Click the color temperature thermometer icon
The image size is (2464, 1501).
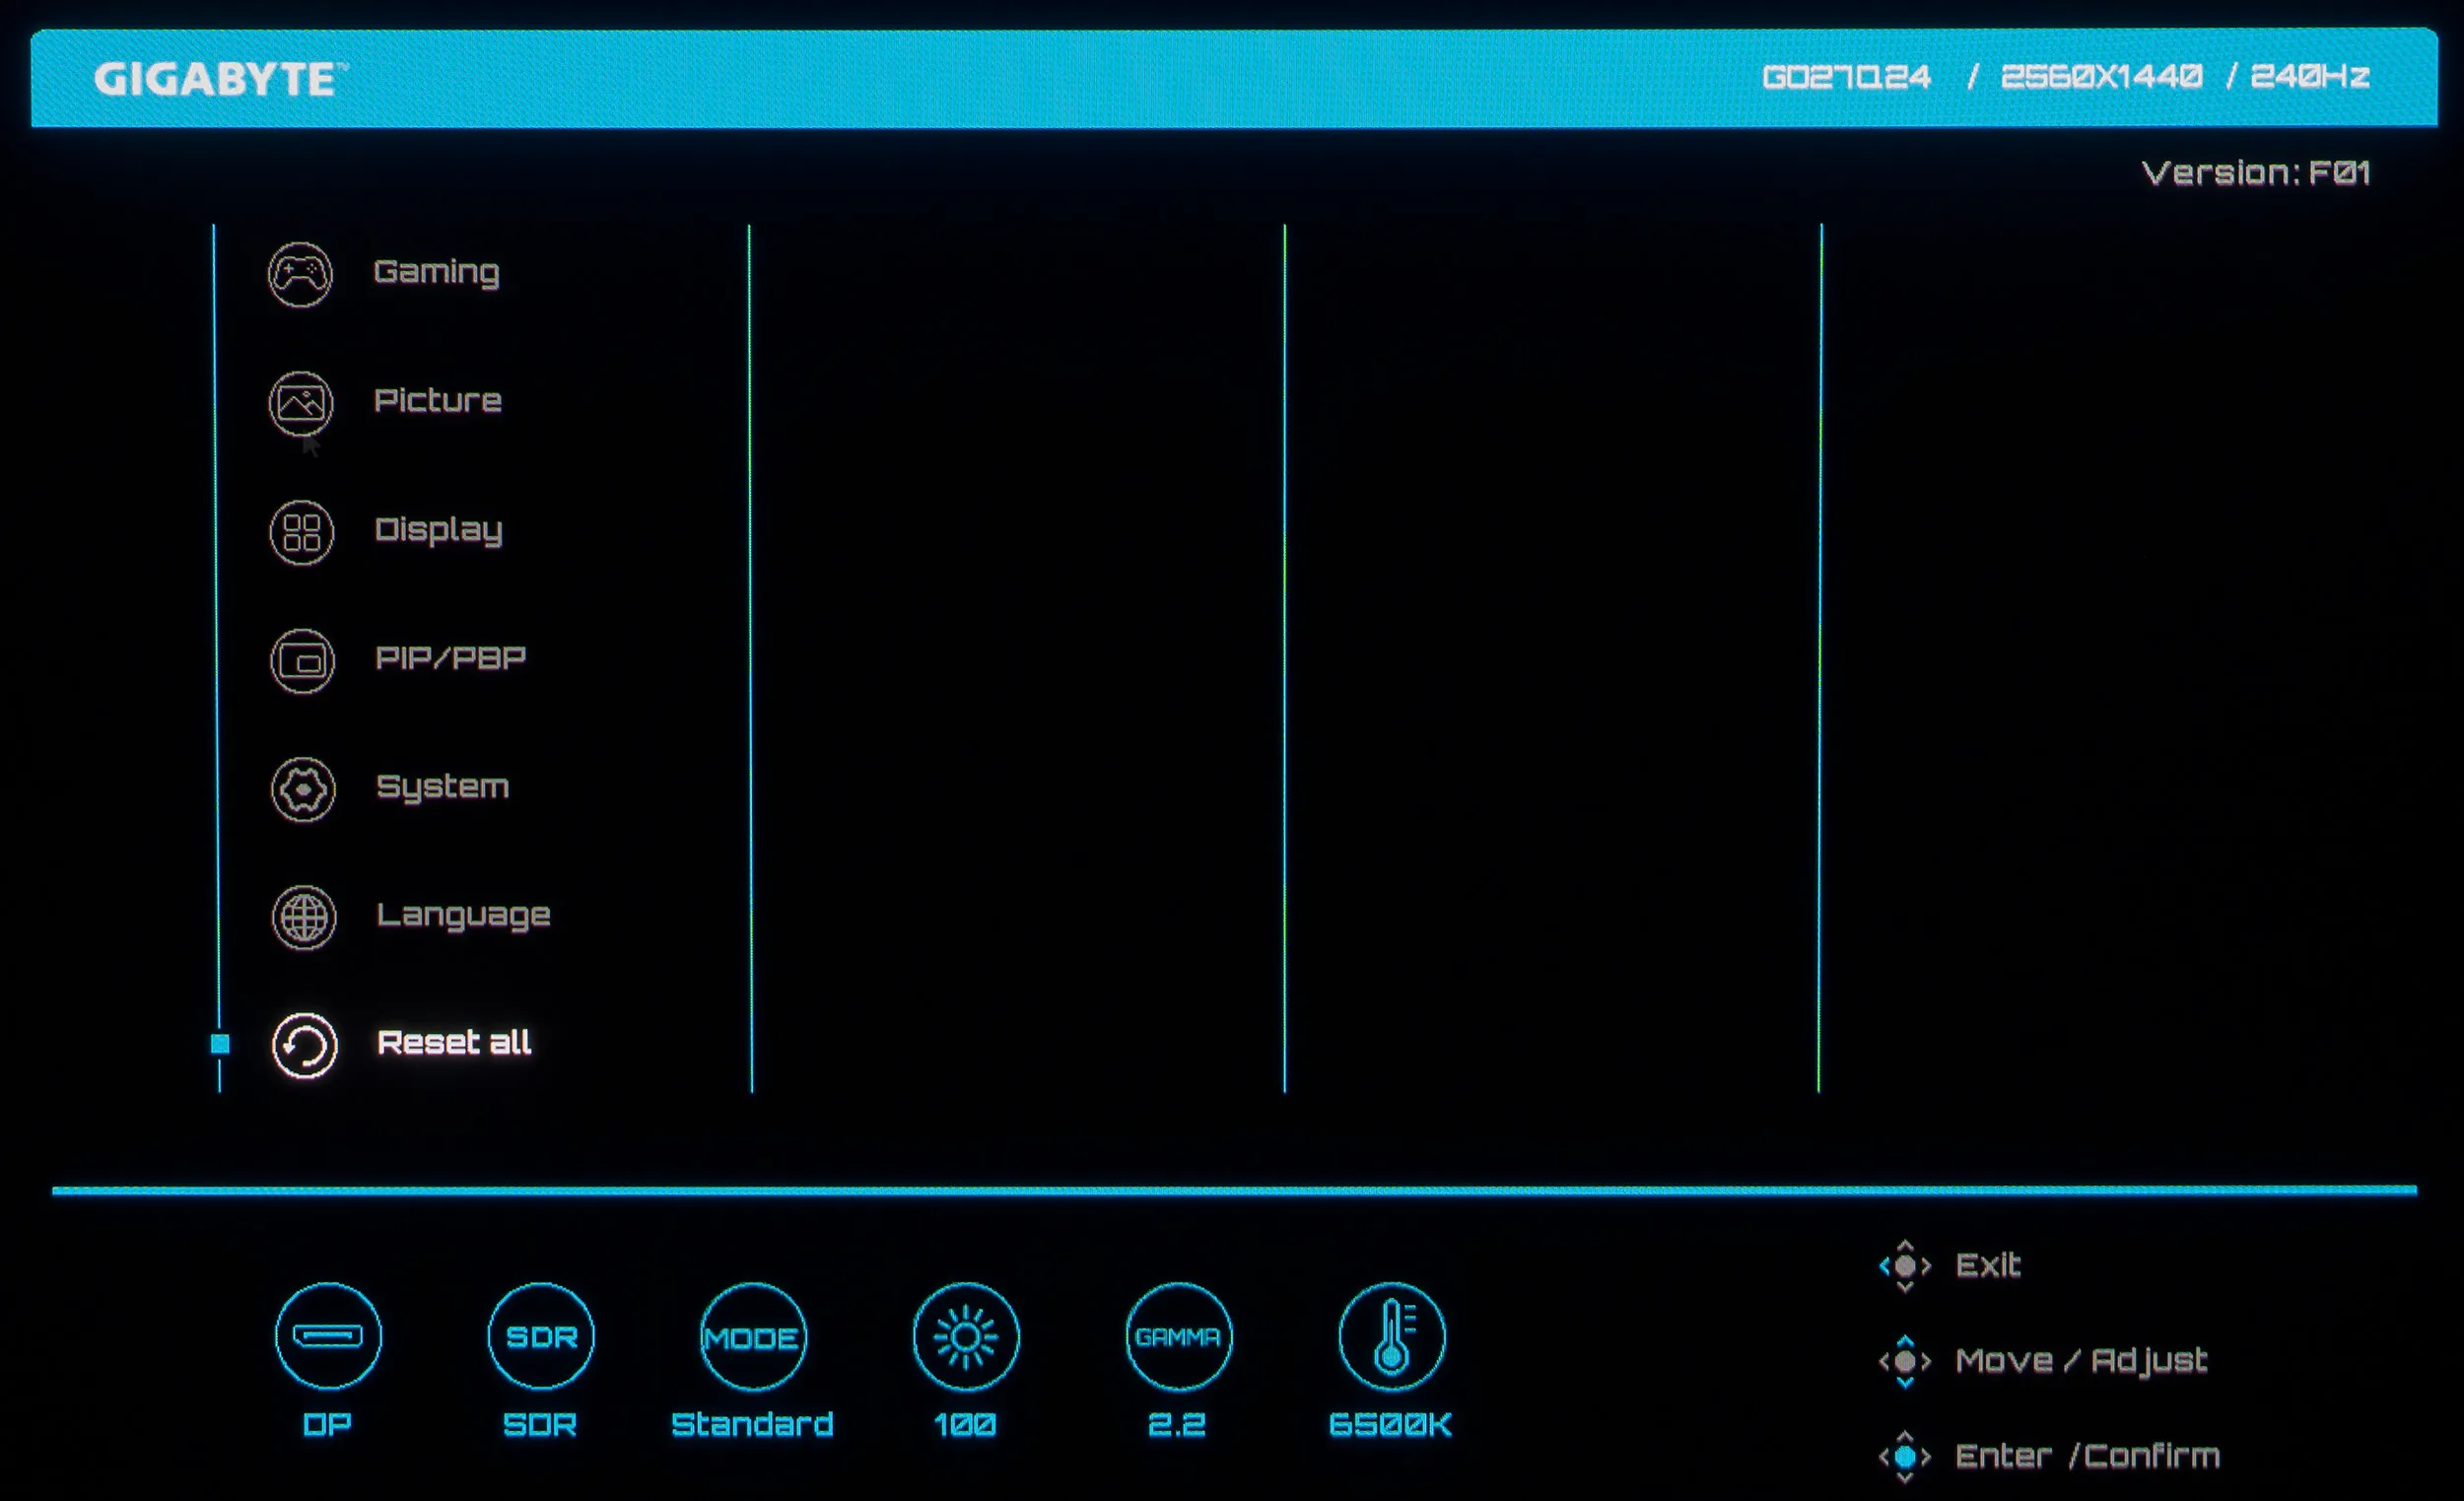coord(1392,1337)
